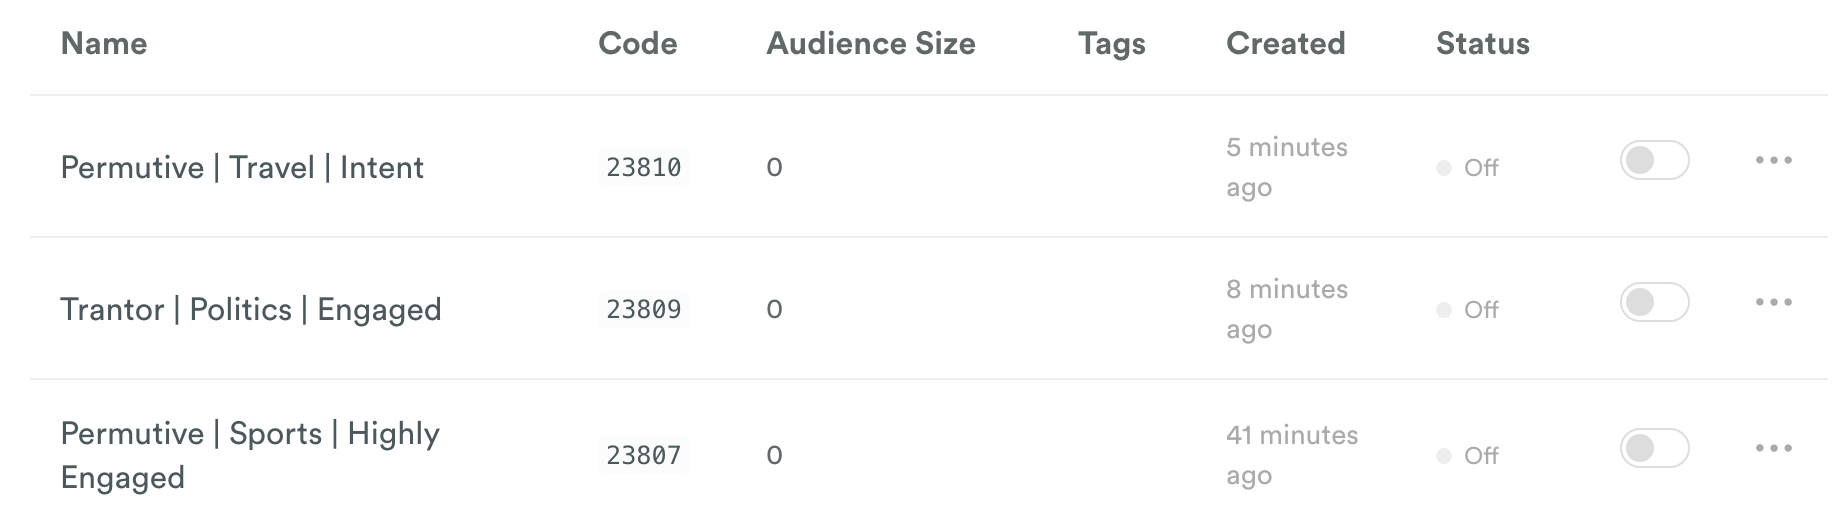Click Off status dot for code 23809
Viewport: 1838px width, 524px height.
pyautogui.click(x=1443, y=310)
